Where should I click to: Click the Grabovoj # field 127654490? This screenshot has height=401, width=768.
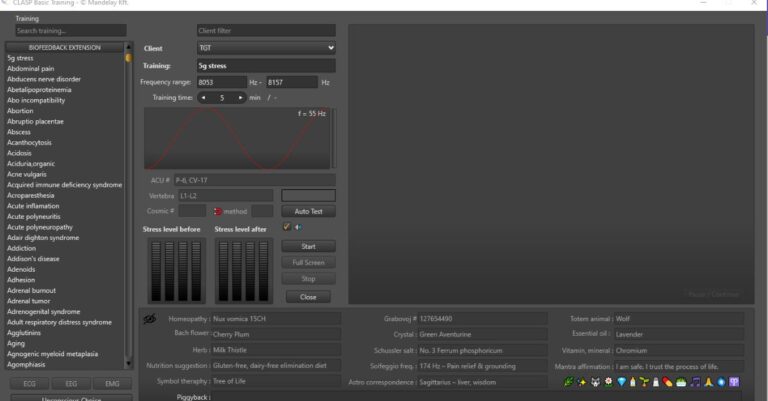[483, 319]
